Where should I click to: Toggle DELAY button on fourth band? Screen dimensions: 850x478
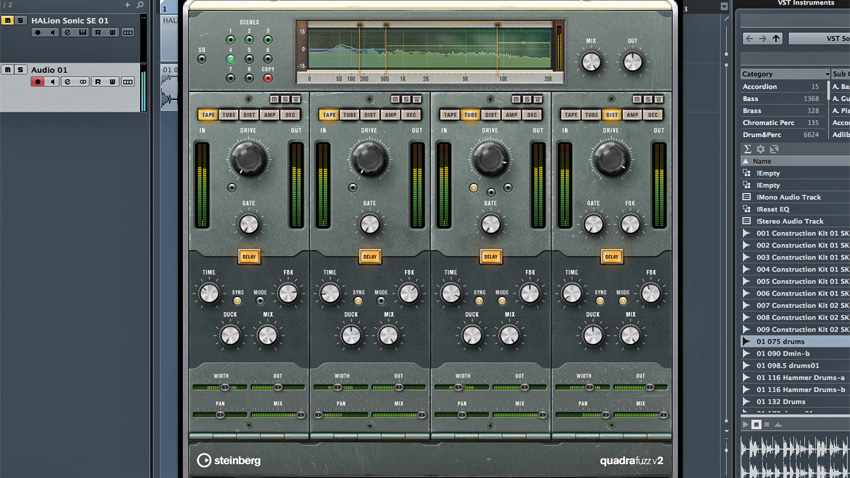click(611, 256)
